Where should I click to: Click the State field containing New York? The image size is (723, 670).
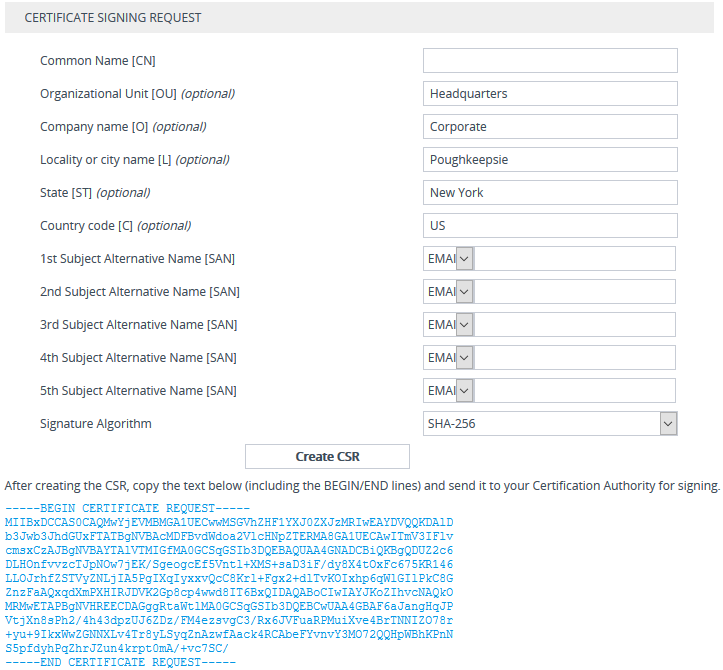[550, 193]
